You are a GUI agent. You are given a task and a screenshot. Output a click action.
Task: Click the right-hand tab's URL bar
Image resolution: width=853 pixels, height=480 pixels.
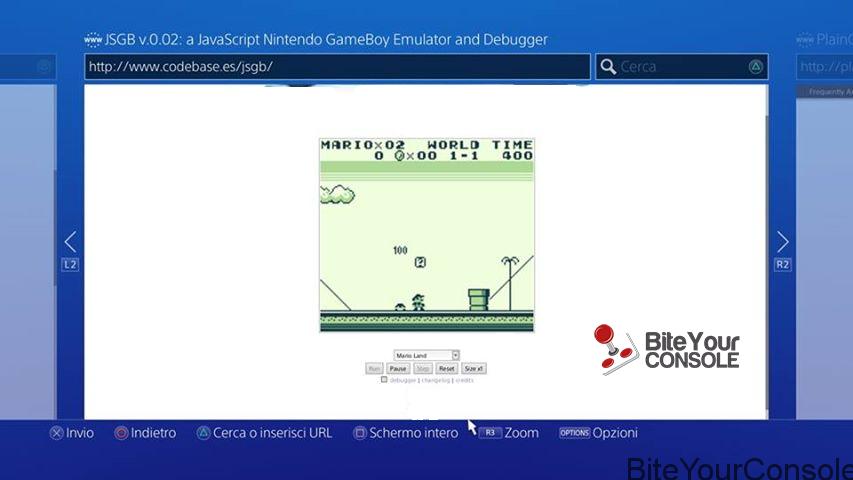tap(824, 67)
